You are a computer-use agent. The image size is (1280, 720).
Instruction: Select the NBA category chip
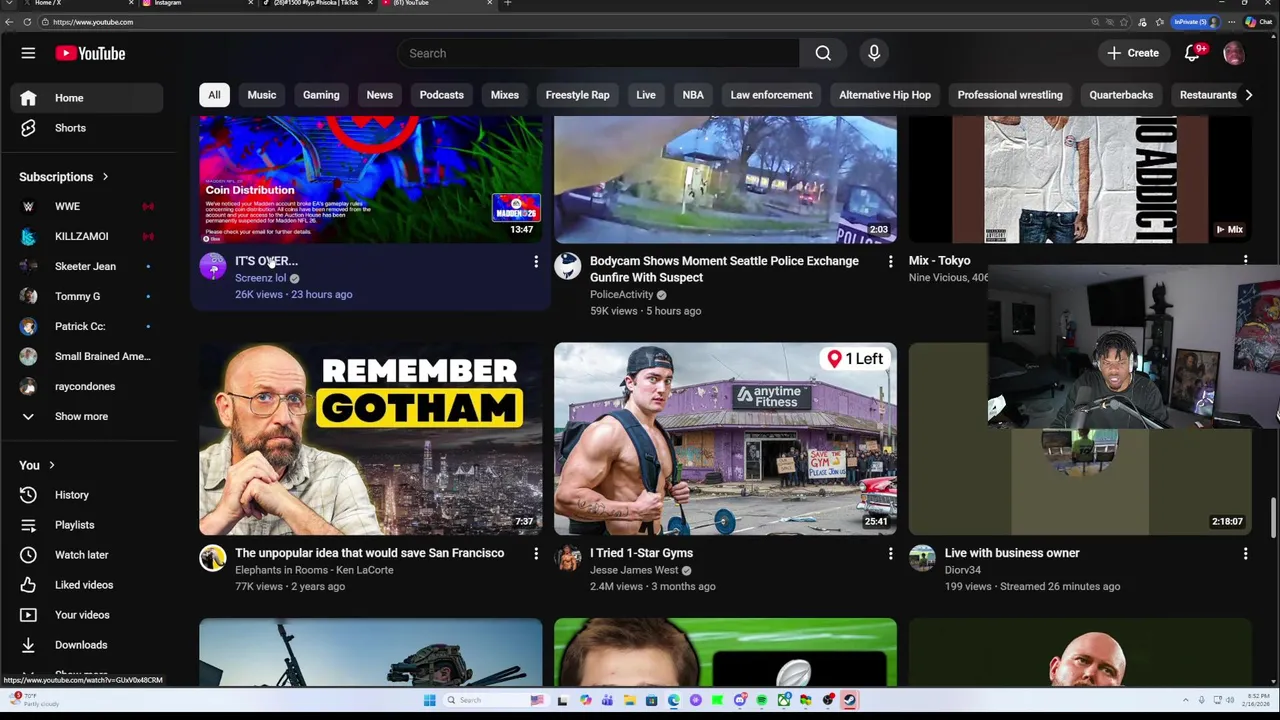point(693,95)
